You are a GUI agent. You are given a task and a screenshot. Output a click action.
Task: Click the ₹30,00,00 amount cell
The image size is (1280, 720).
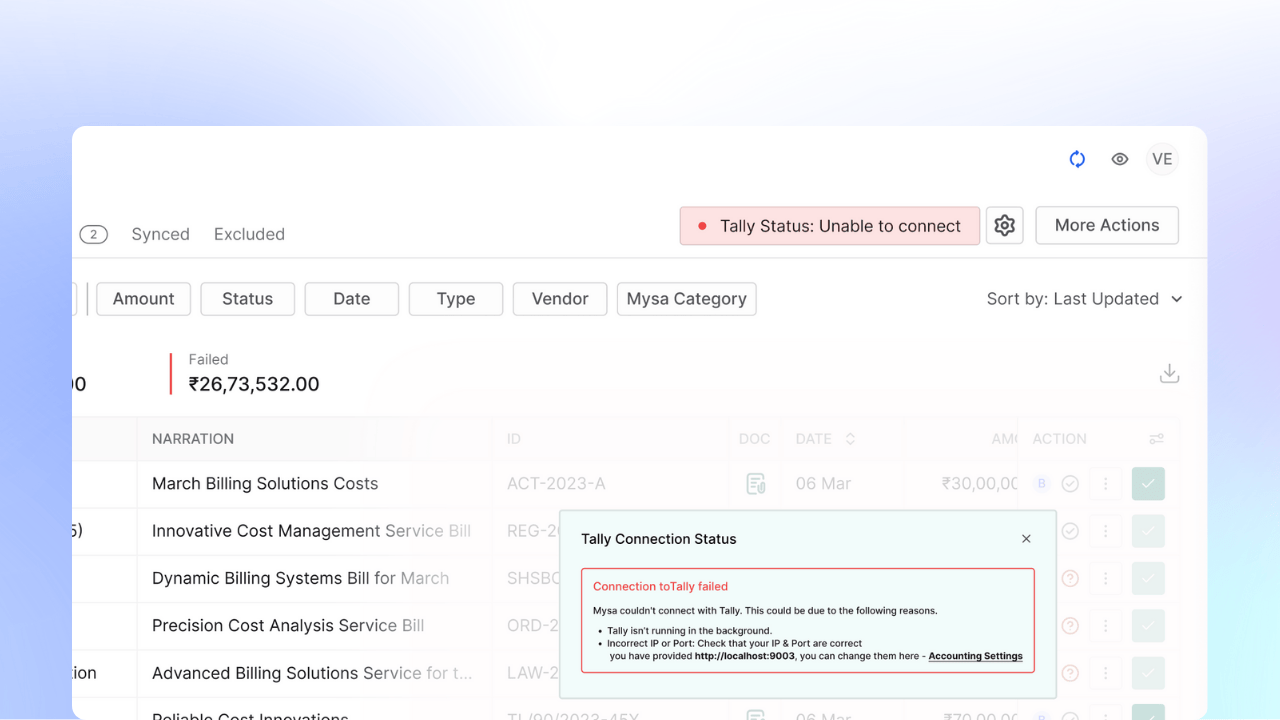[x=980, y=484]
